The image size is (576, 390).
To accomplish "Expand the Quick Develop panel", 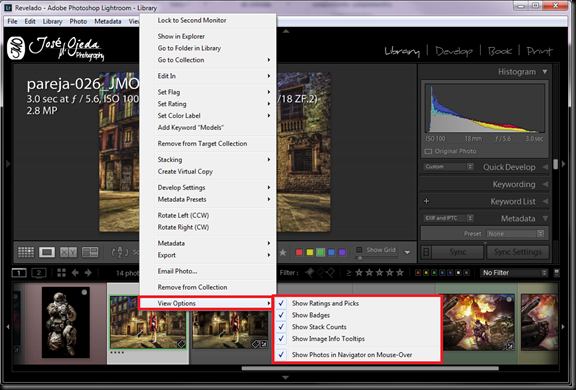I will click(546, 167).
